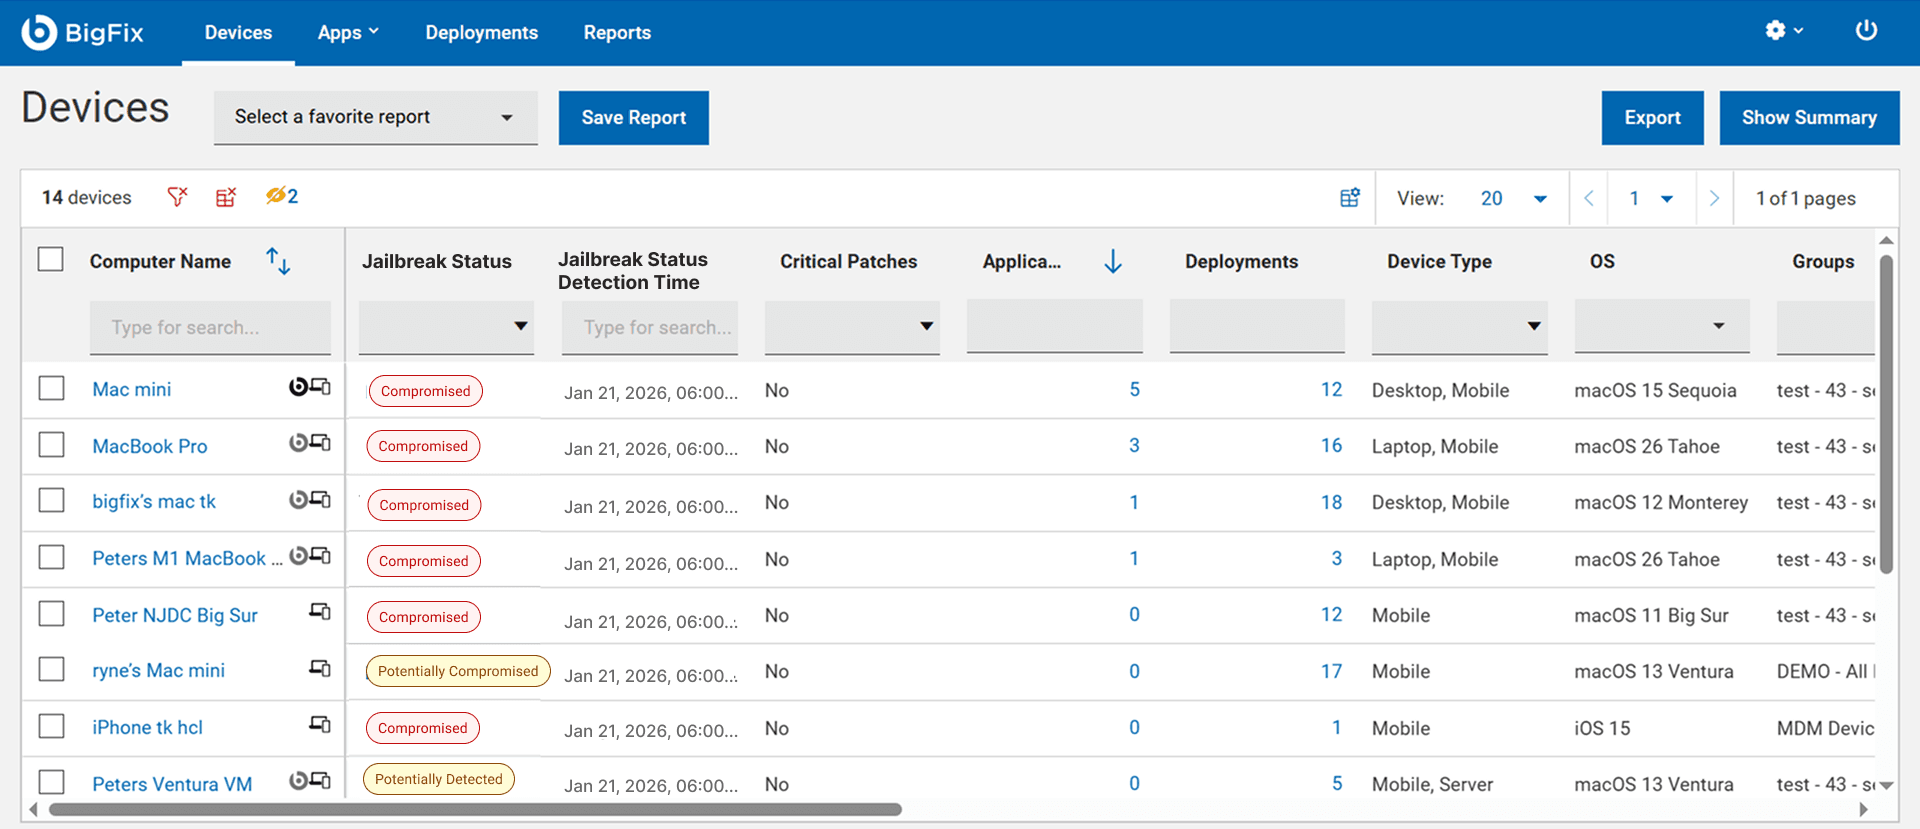Click the red reset table columns icon
This screenshot has height=829, width=1920.
point(226,197)
